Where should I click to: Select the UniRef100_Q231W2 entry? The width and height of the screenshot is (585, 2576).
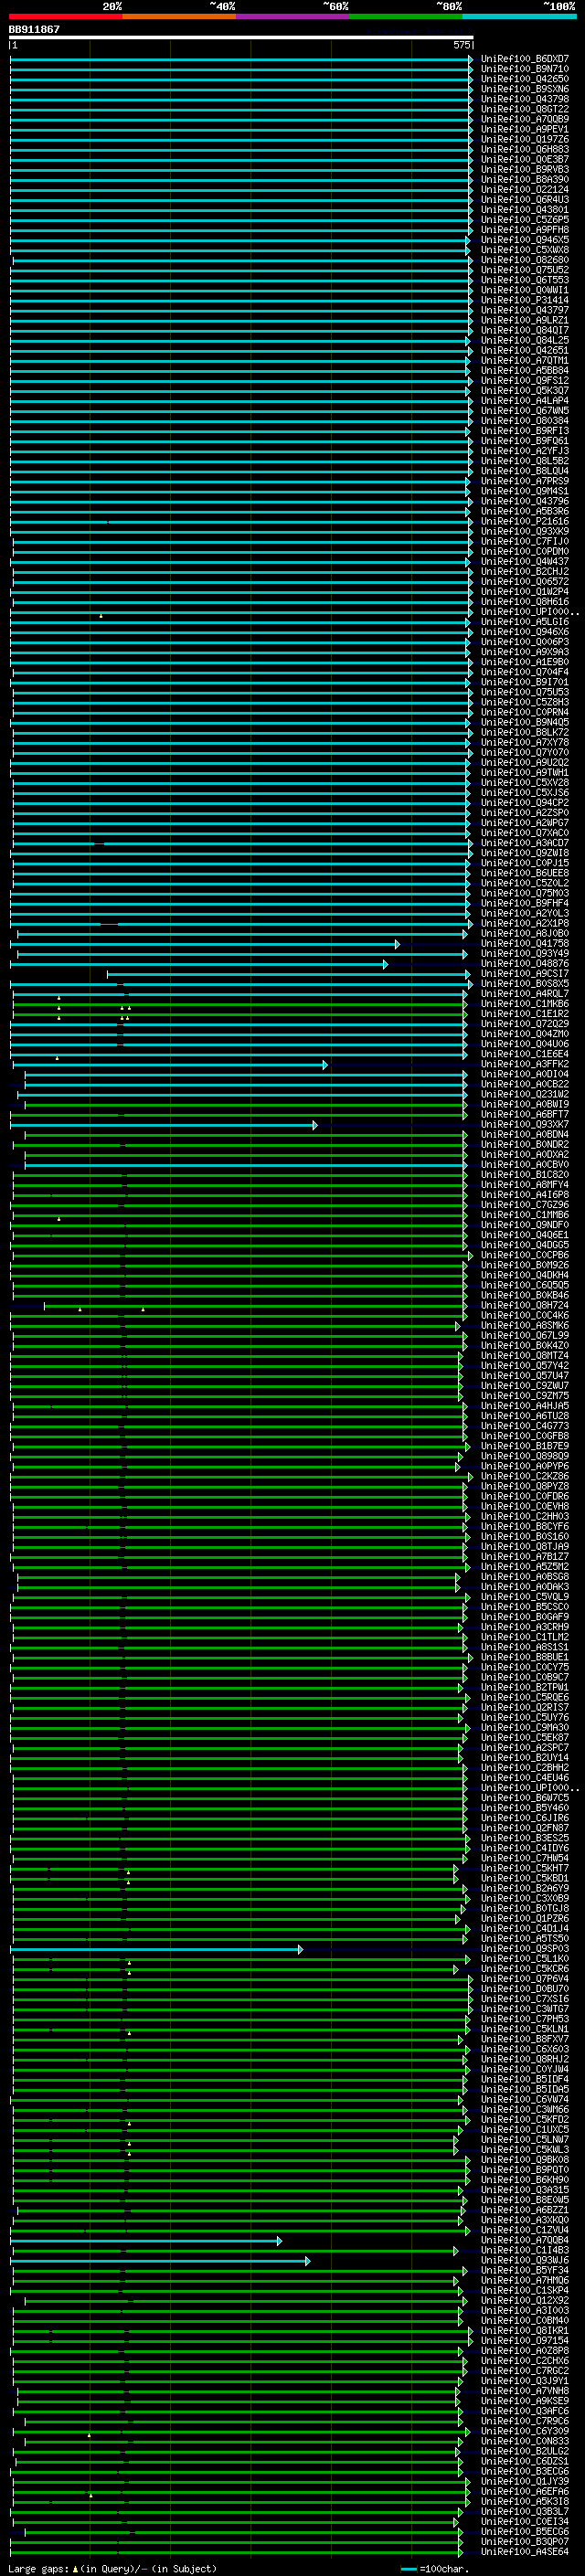click(524, 1095)
